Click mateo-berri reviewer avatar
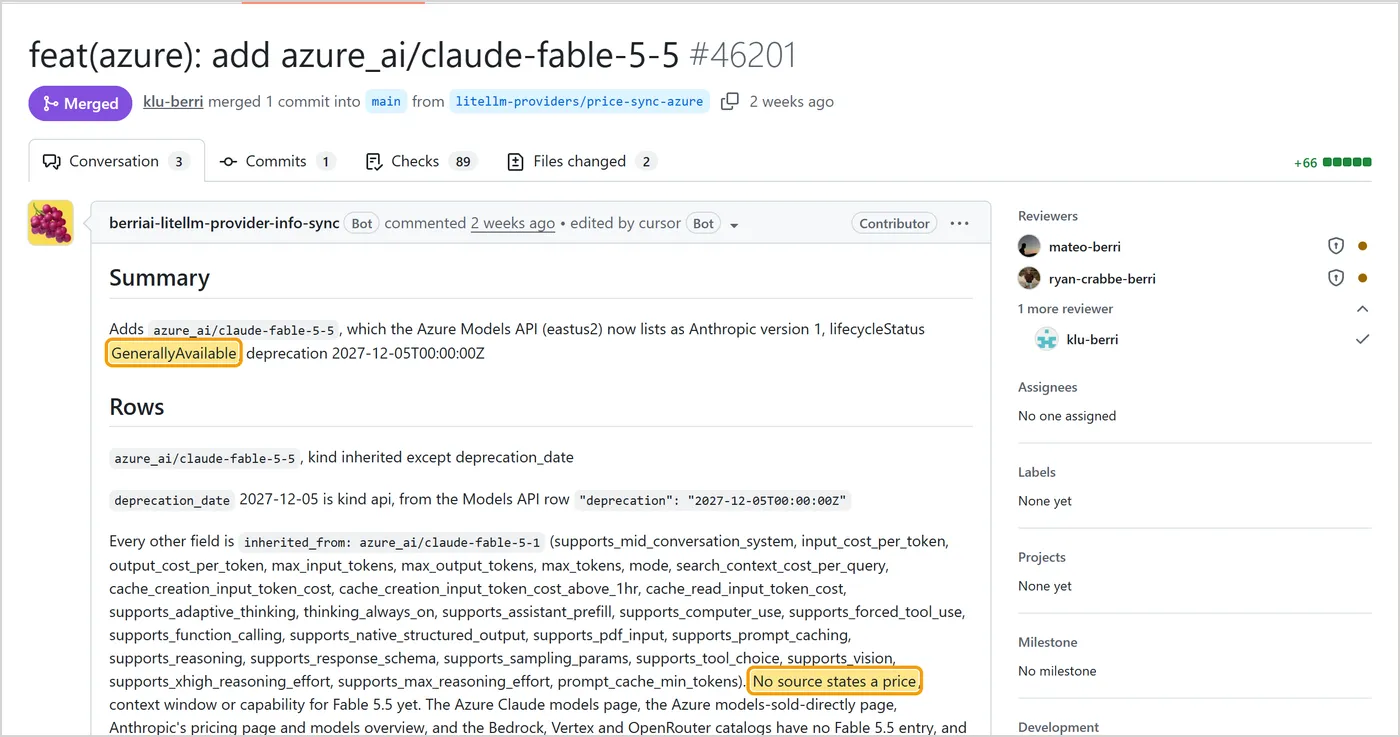1400x737 pixels. click(x=1029, y=246)
